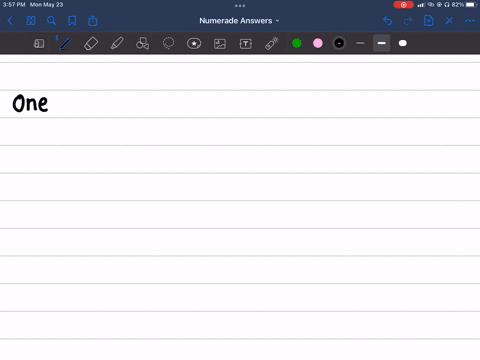Select the Highlighter tool
480x360 pixels.
[117, 43]
